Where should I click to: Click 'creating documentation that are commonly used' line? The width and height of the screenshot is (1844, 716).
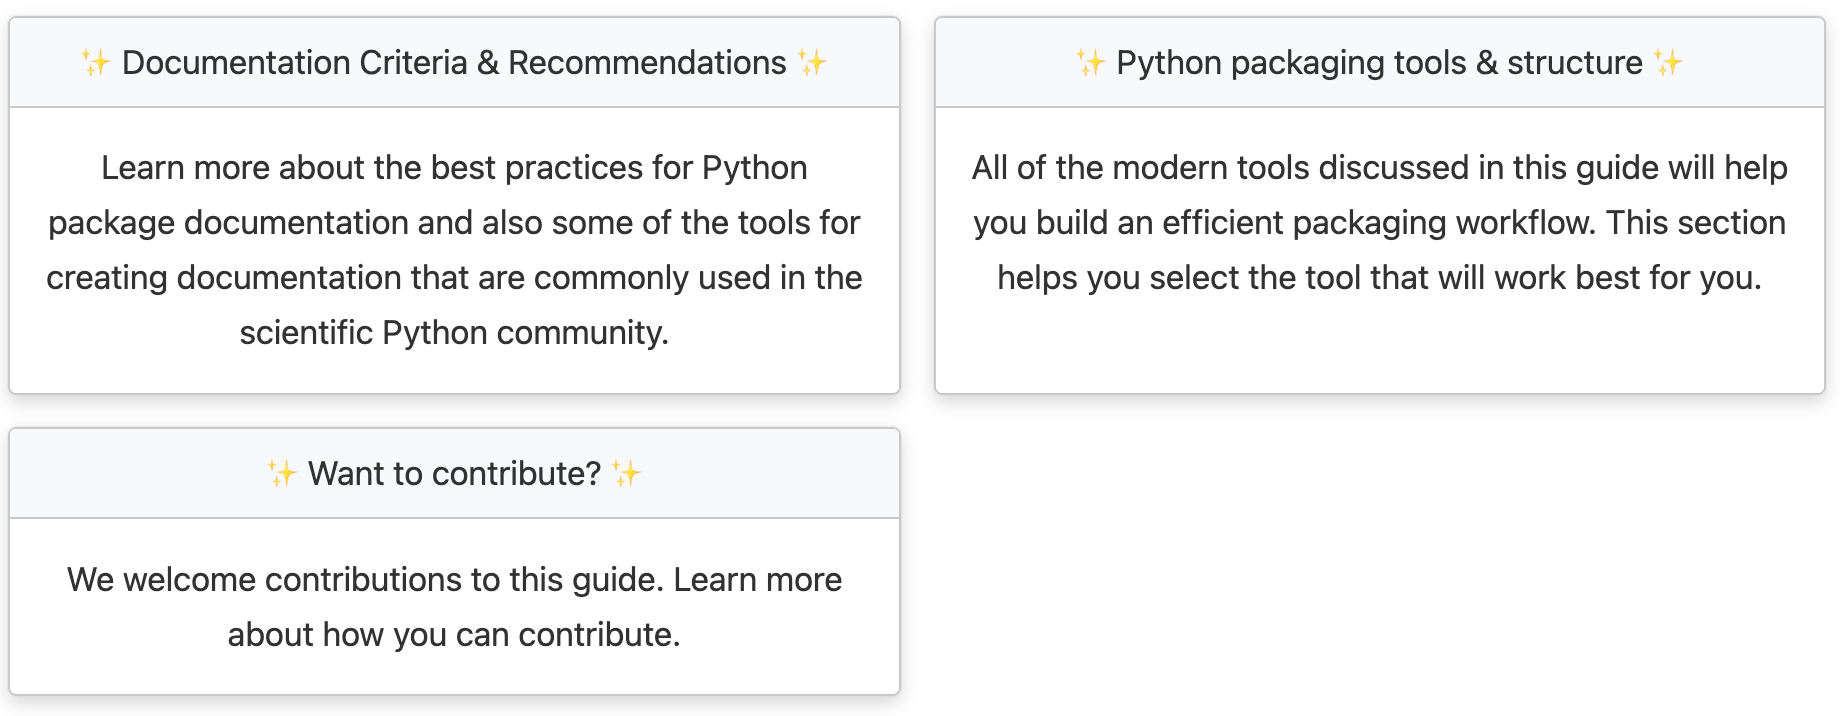tap(454, 277)
